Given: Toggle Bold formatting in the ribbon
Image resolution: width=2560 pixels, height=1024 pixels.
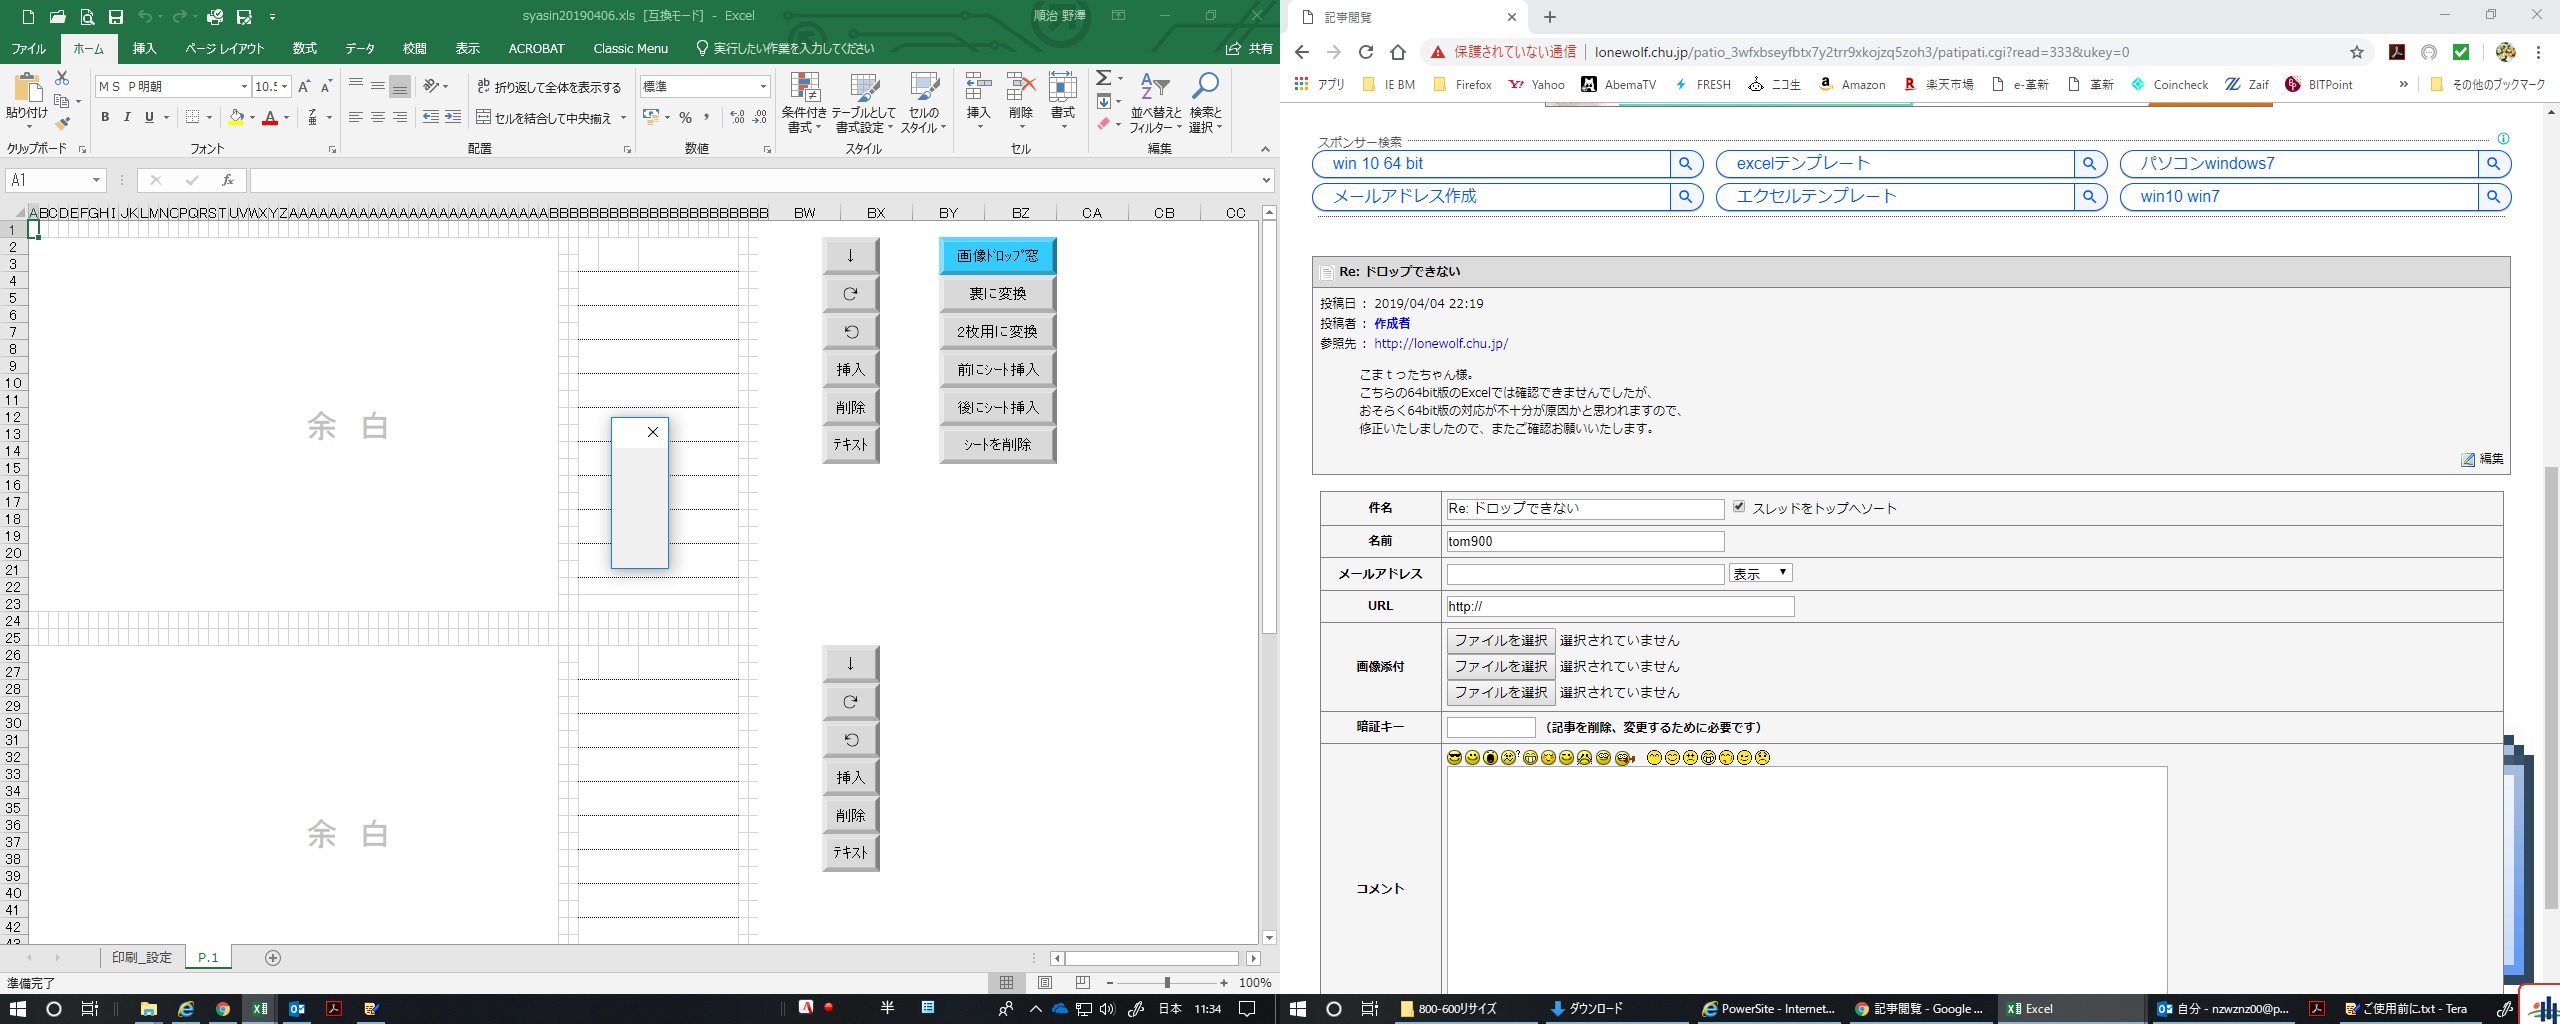Looking at the screenshot, I should pos(105,118).
